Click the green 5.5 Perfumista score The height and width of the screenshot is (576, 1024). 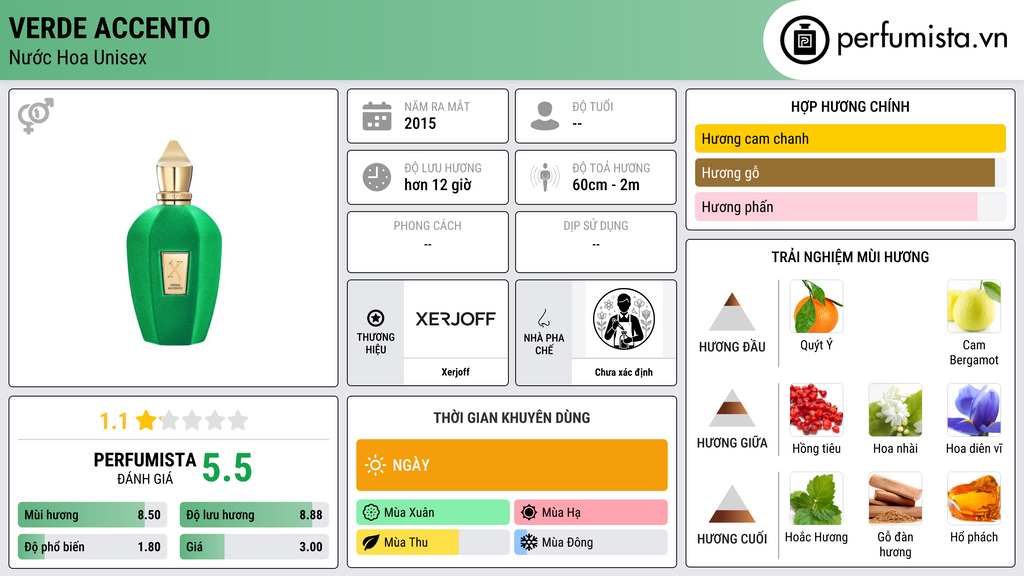pos(227,468)
